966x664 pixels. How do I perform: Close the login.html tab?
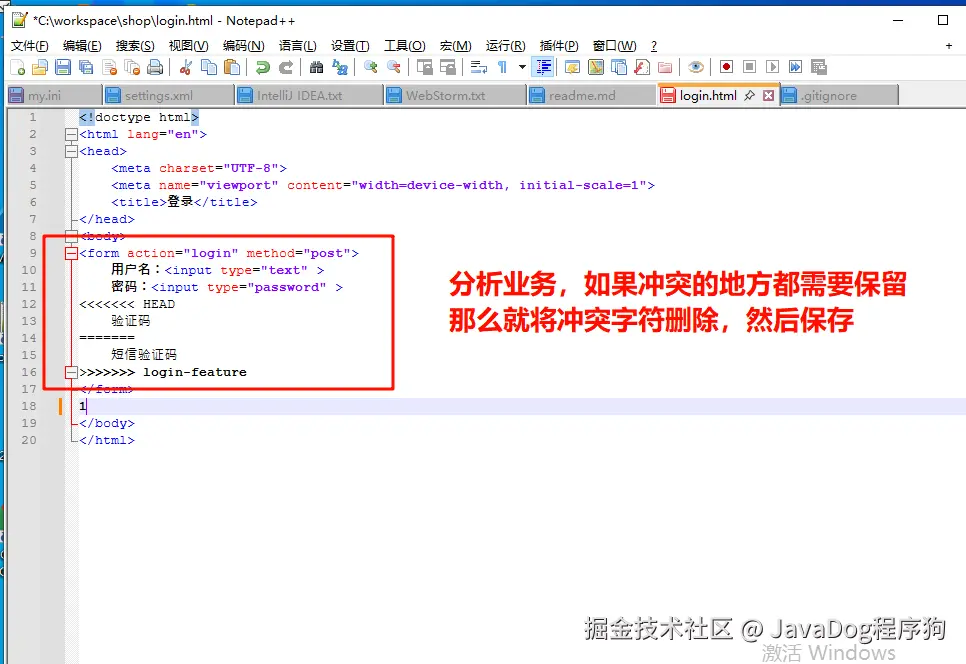tap(768, 95)
